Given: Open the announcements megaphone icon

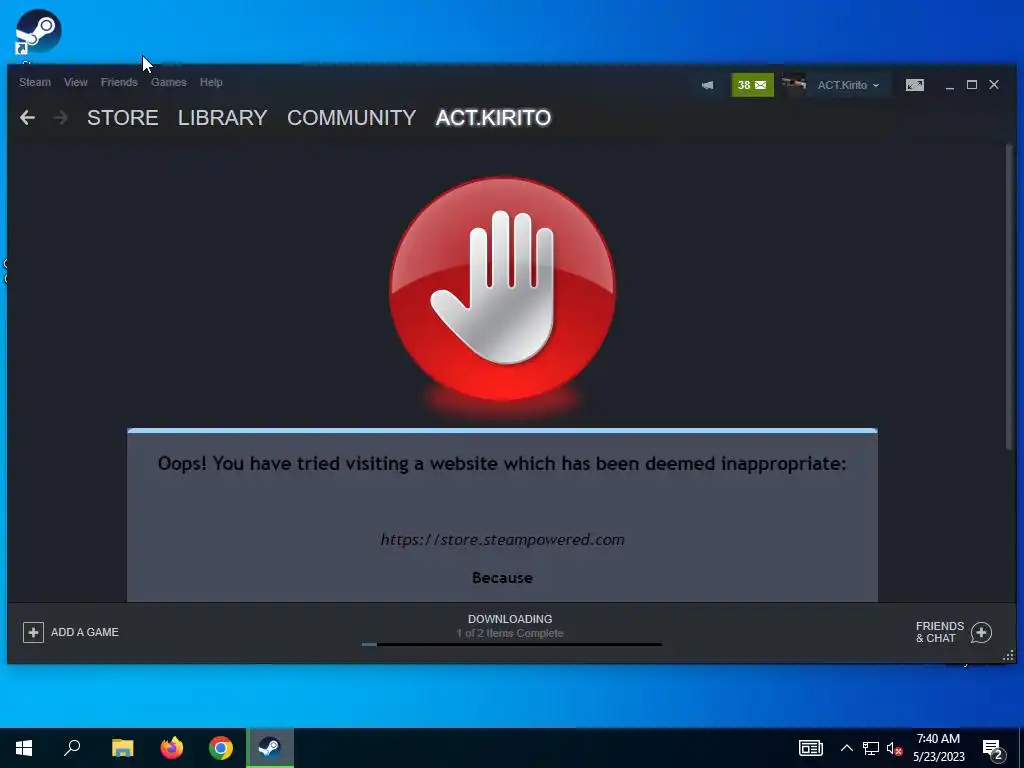Looking at the screenshot, I should tap(707, 85).
